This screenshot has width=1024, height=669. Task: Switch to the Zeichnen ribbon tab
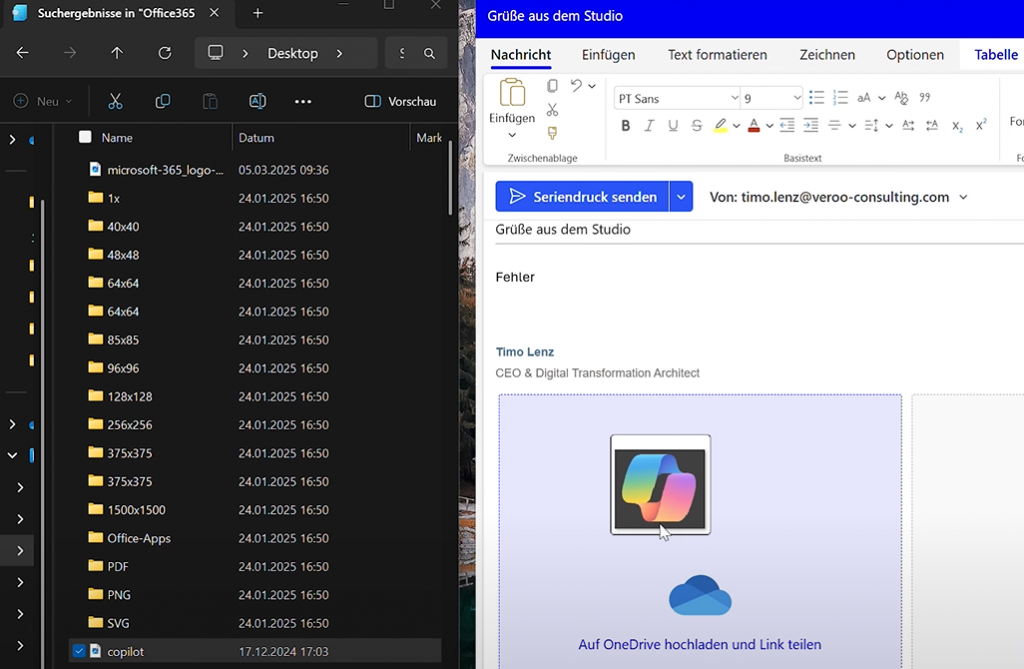point(827,55)
